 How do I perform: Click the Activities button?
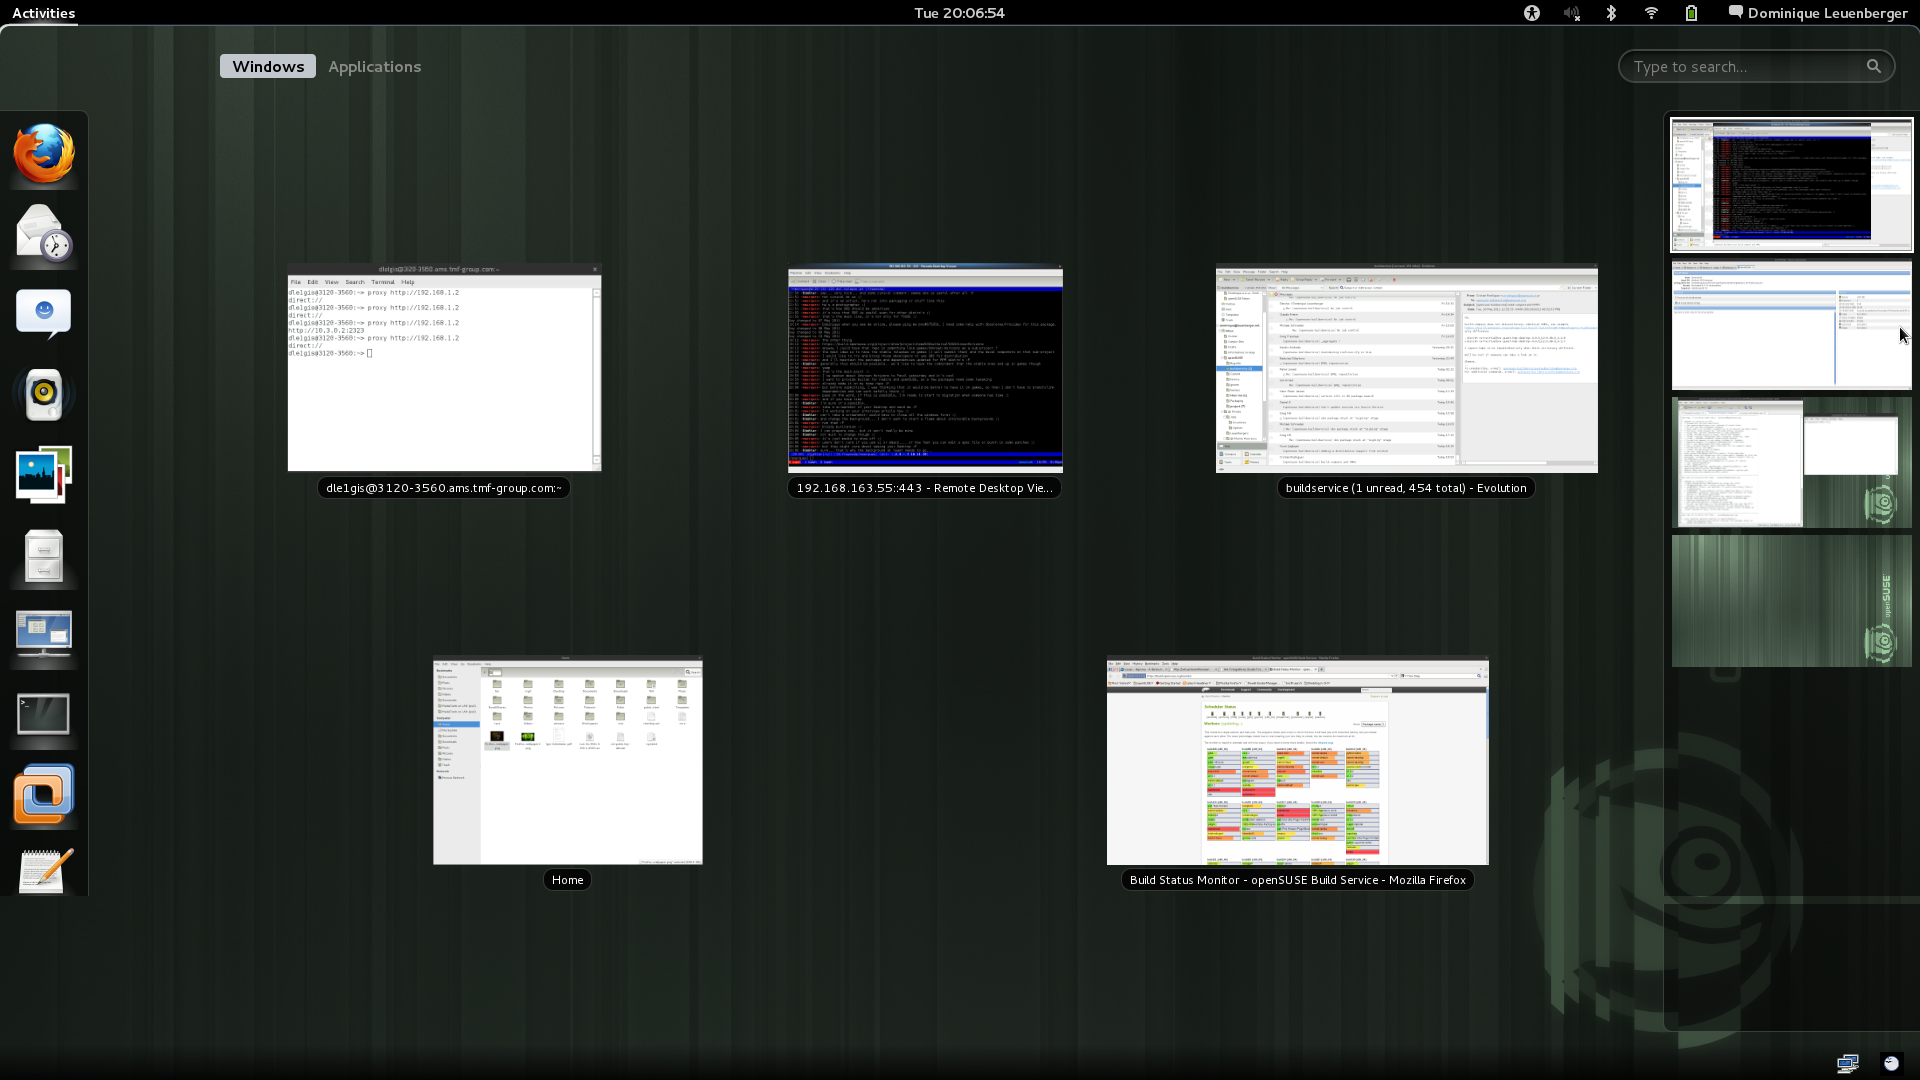point(41,13)
